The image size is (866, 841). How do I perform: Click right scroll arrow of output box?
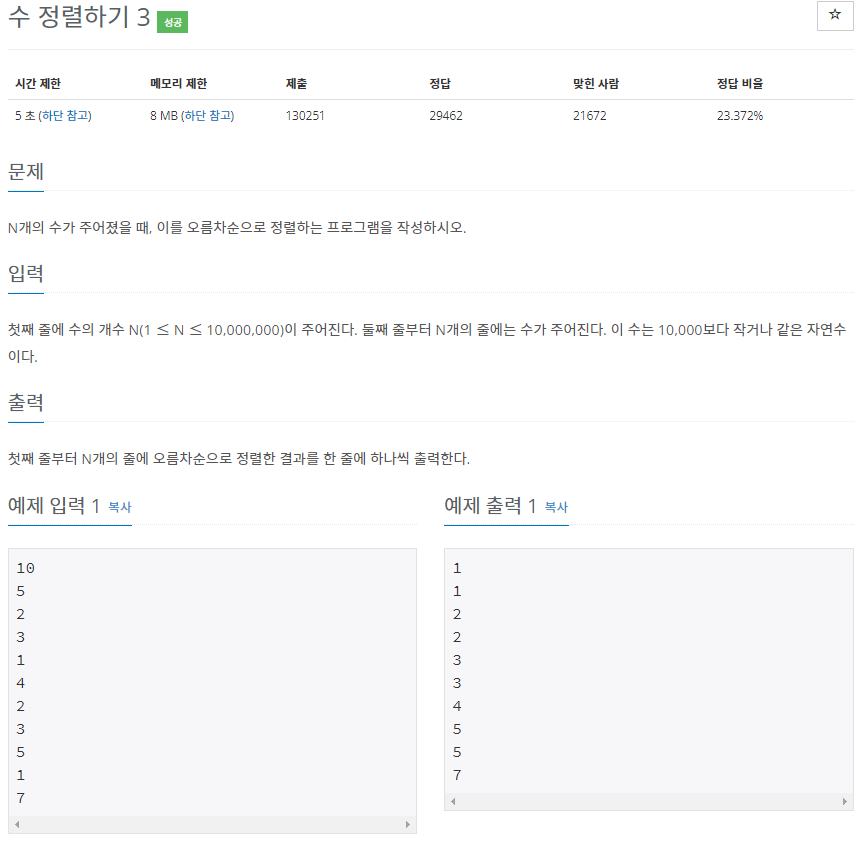click(x=844, y=801)
